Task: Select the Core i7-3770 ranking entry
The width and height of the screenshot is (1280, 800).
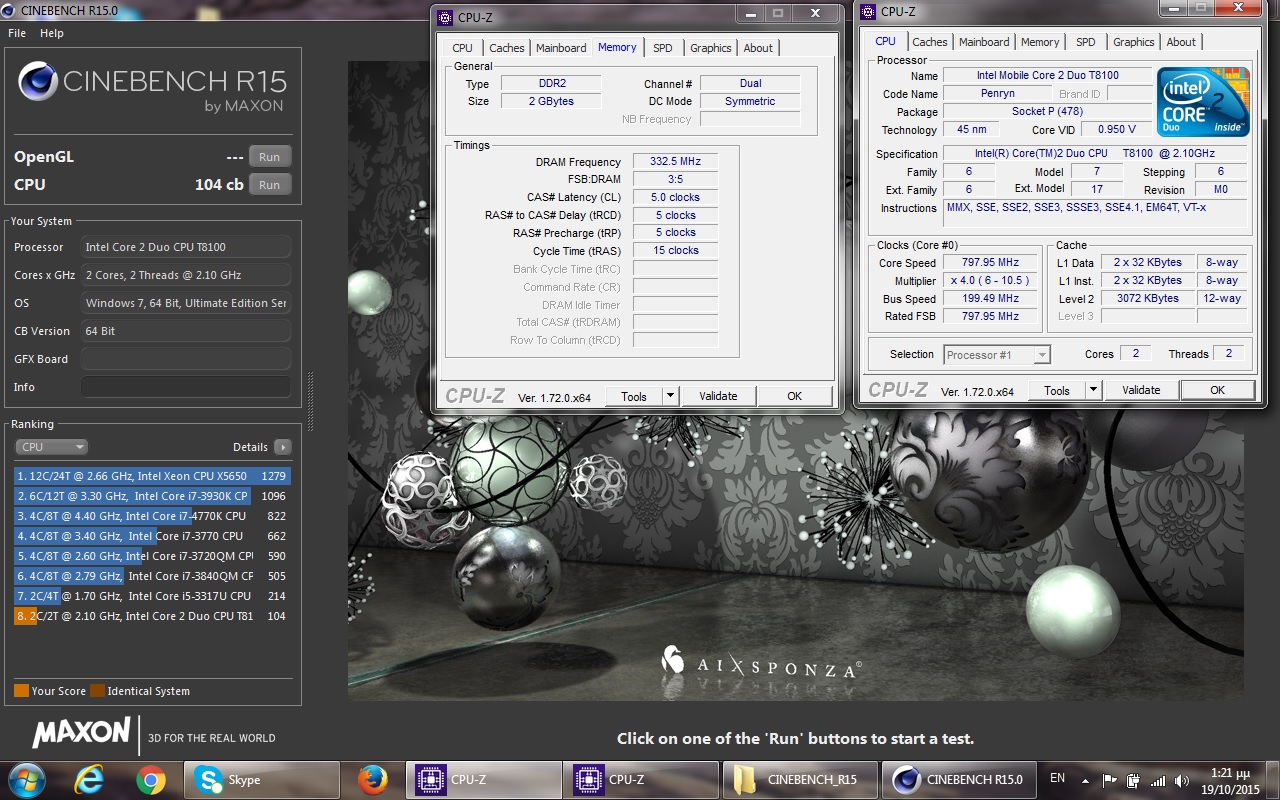Action: point(152,536)
